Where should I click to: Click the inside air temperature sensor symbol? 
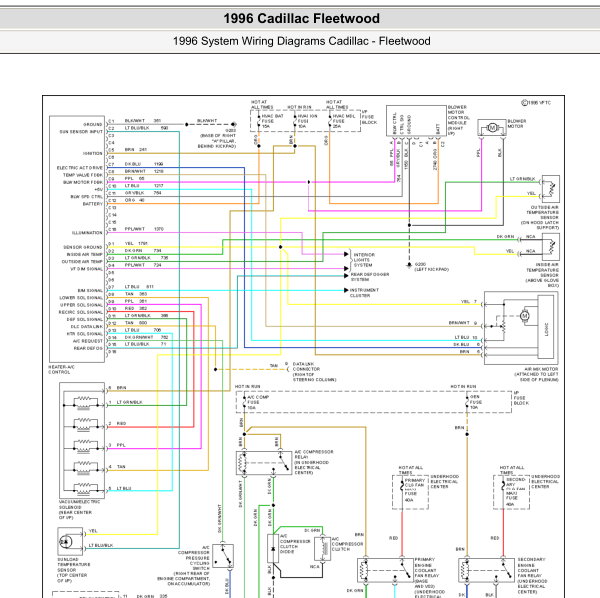pos(551,247)
